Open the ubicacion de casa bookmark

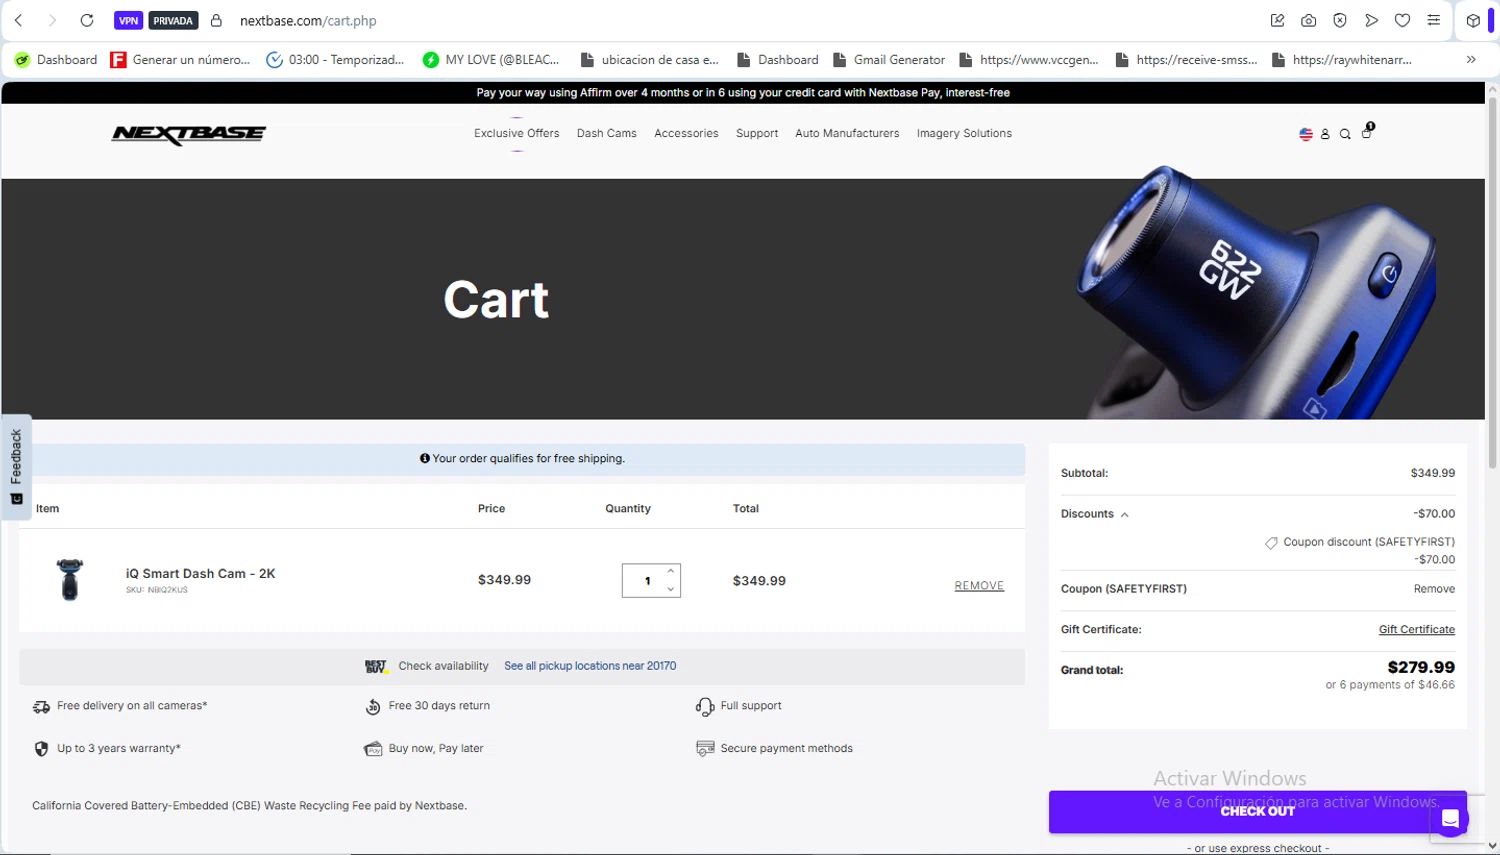click(650, 60)
